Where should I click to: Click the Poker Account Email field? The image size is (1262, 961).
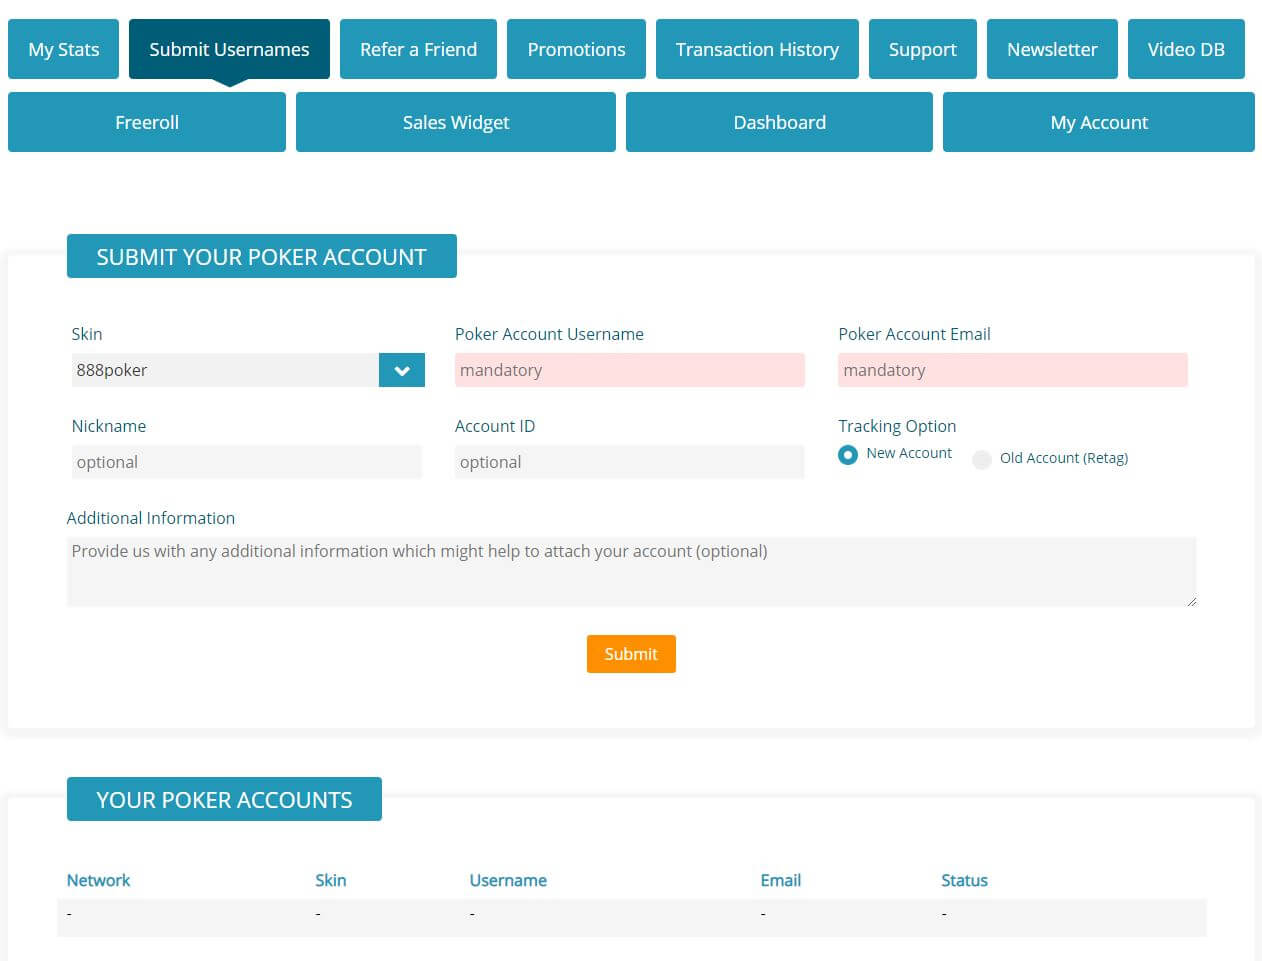(x=1012, y=370)
